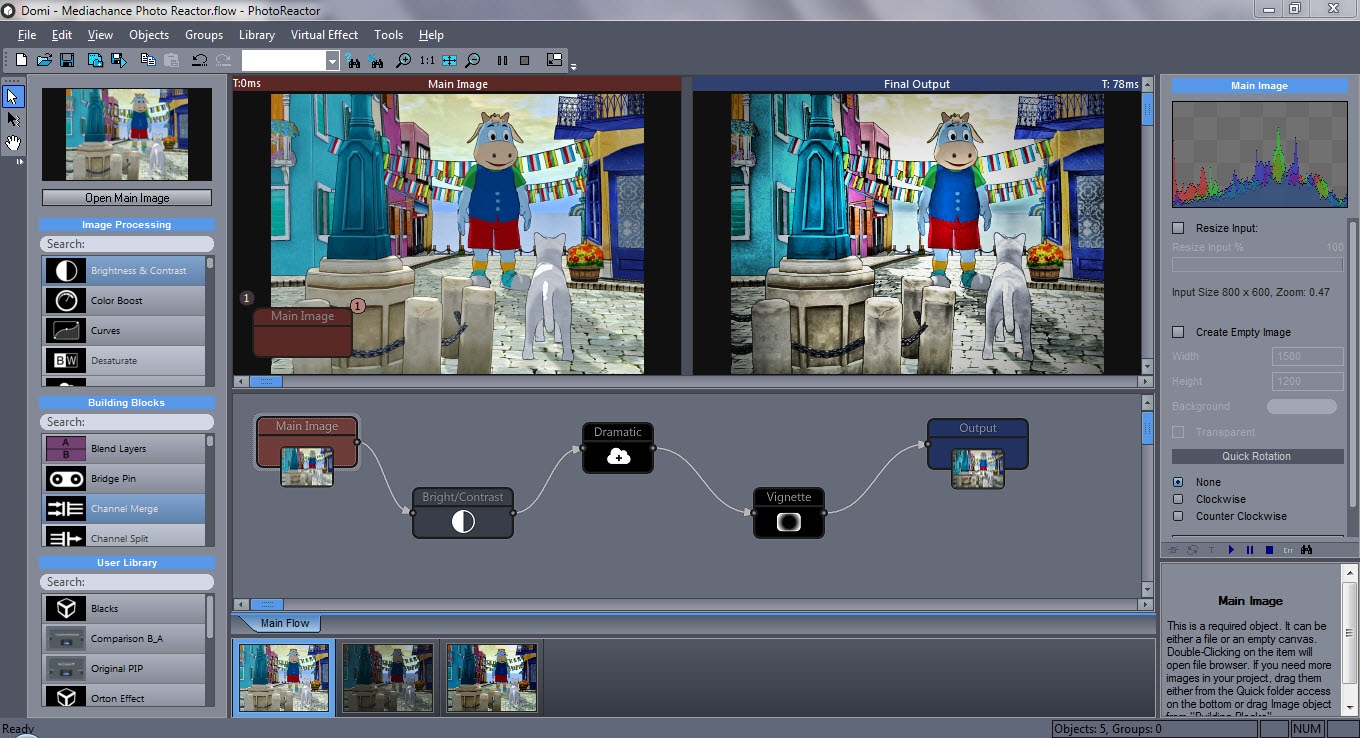
Task: Click the Building Blocks search field
Action: 127,422
